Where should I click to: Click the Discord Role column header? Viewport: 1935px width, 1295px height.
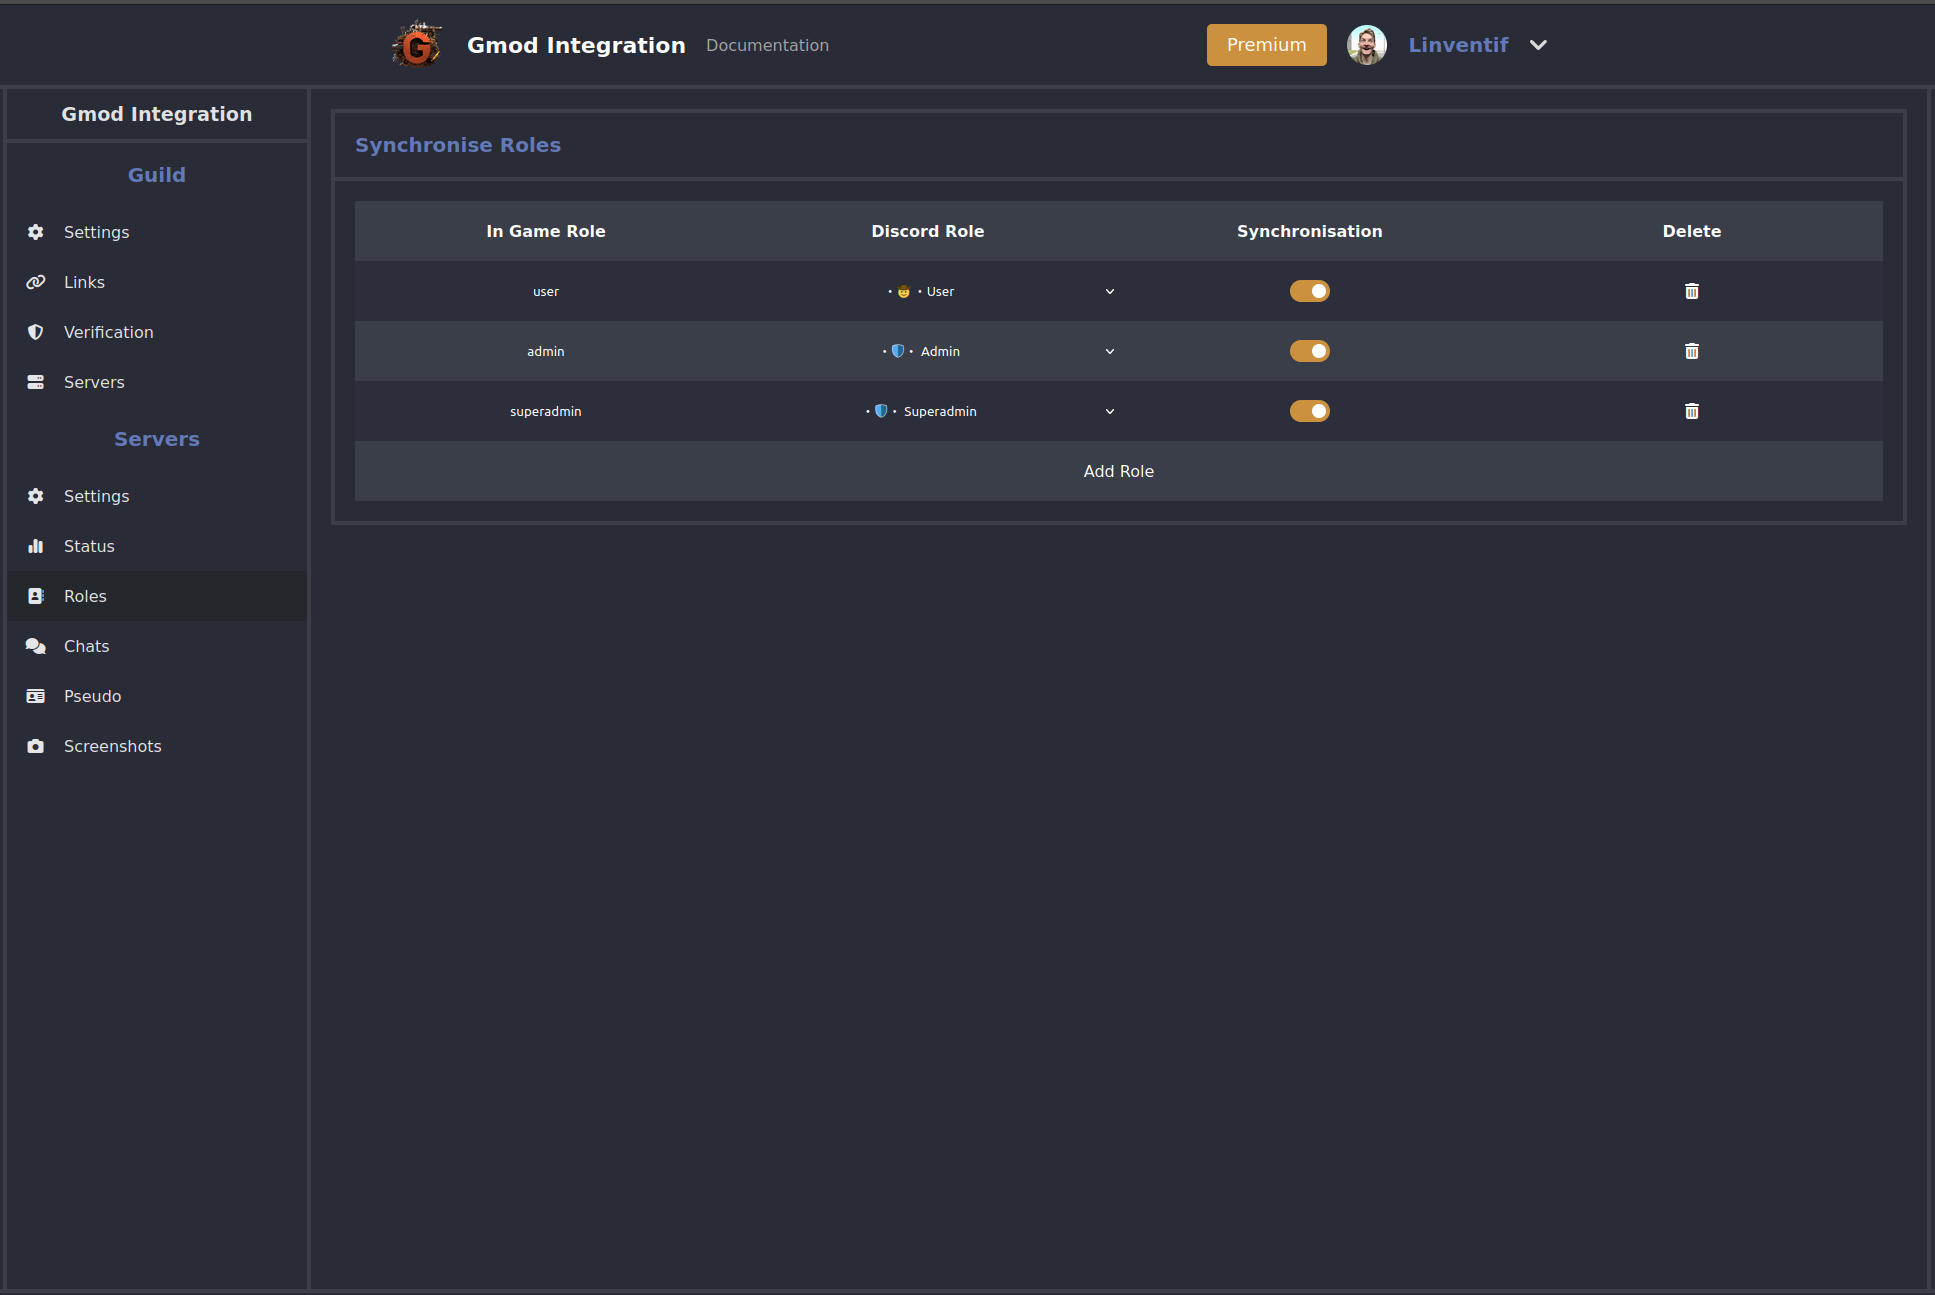click(x=928, y=231)
